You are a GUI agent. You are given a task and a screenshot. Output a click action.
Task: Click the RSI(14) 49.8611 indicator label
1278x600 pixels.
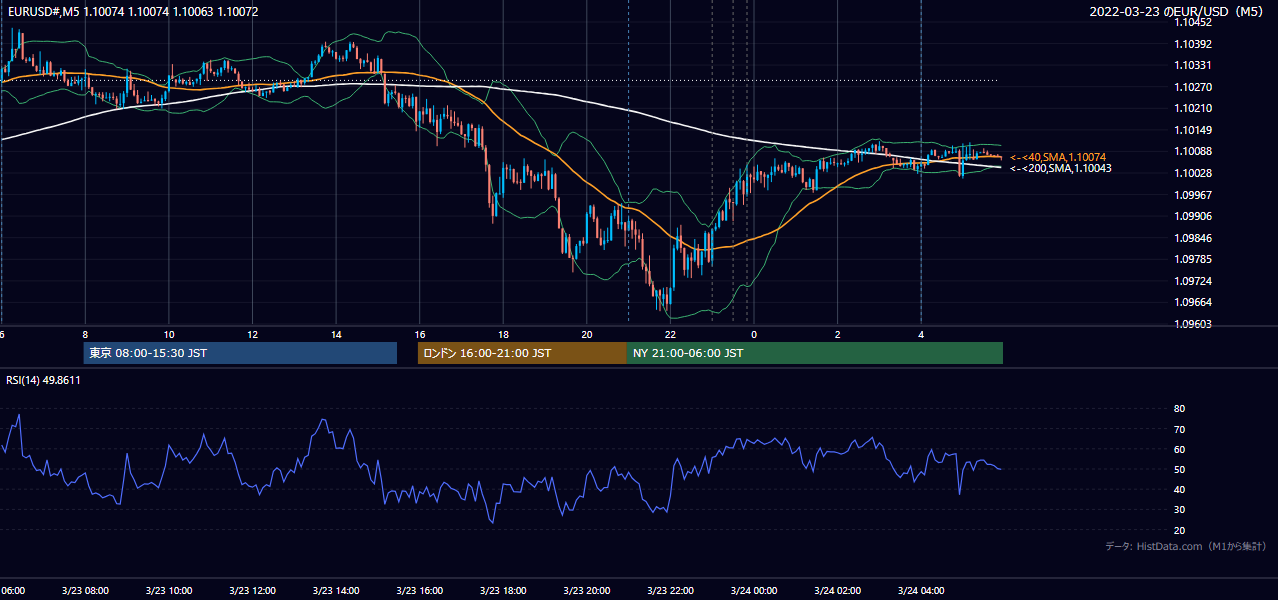click(x=43, y=380)
